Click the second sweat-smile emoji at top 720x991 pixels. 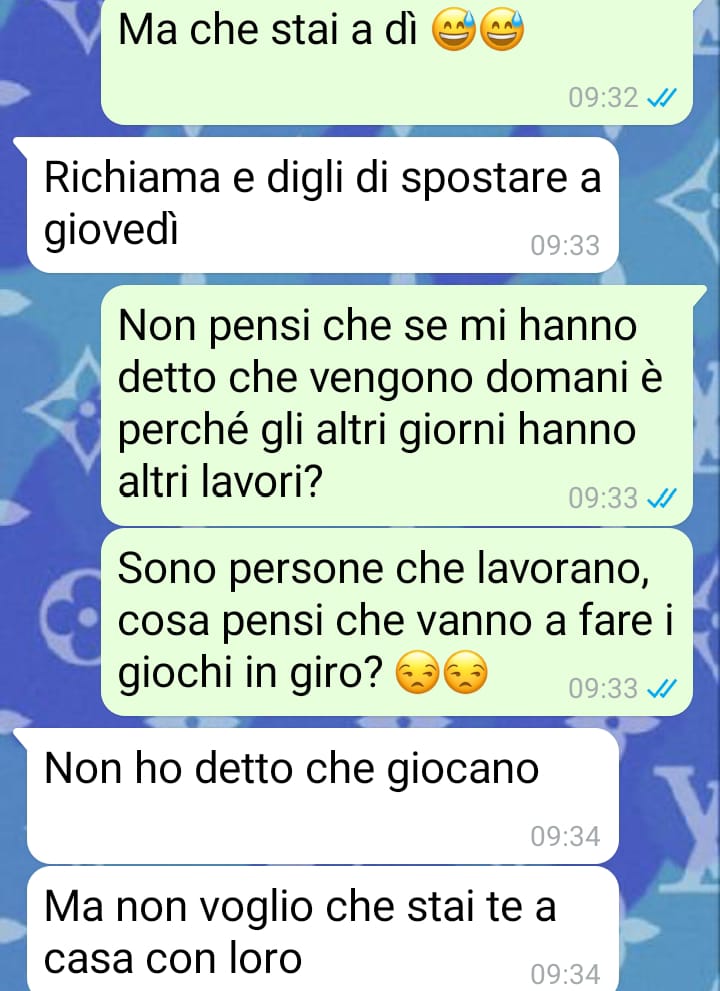click(503, 30)
